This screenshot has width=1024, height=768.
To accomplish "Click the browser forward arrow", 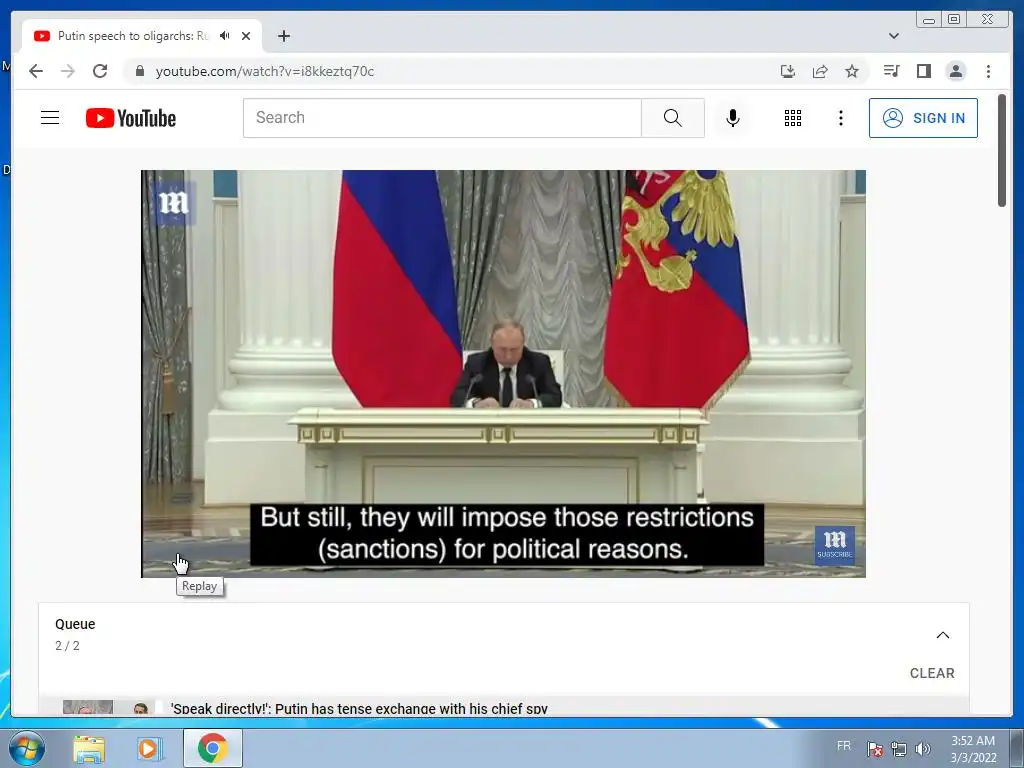I will (x=68, y=71).
